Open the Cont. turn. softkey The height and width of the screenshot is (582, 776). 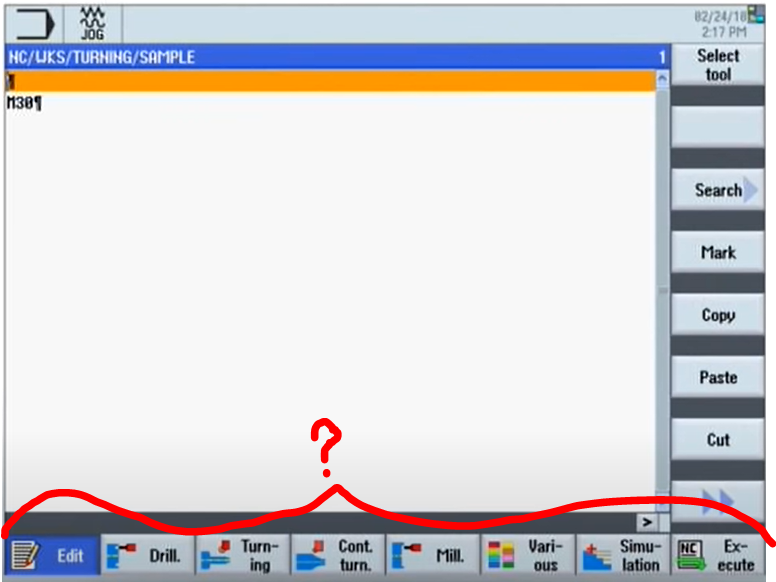[338, 555]
